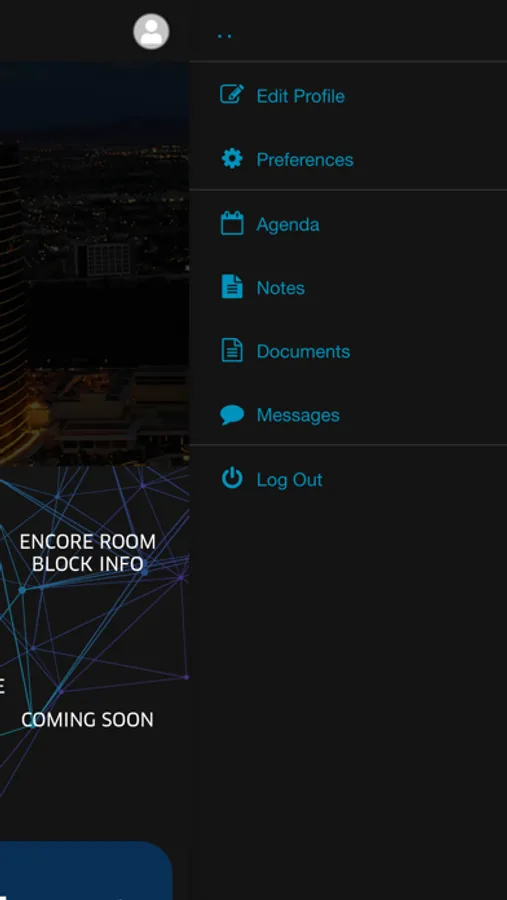Open the Preferences menu entry

click(x=305, y=160)
